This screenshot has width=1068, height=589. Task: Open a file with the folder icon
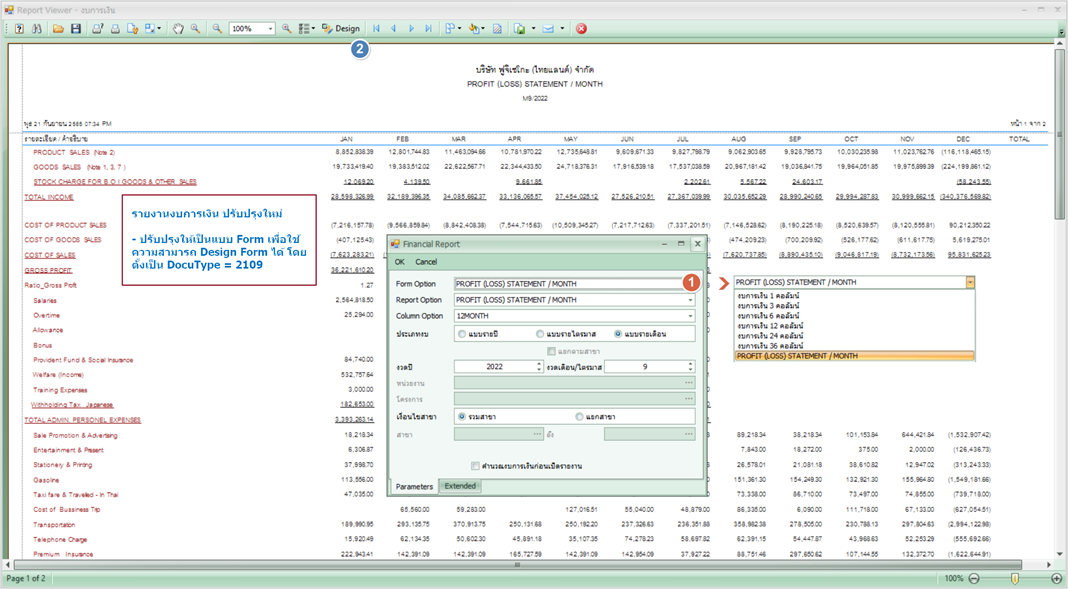click(59, 29)
